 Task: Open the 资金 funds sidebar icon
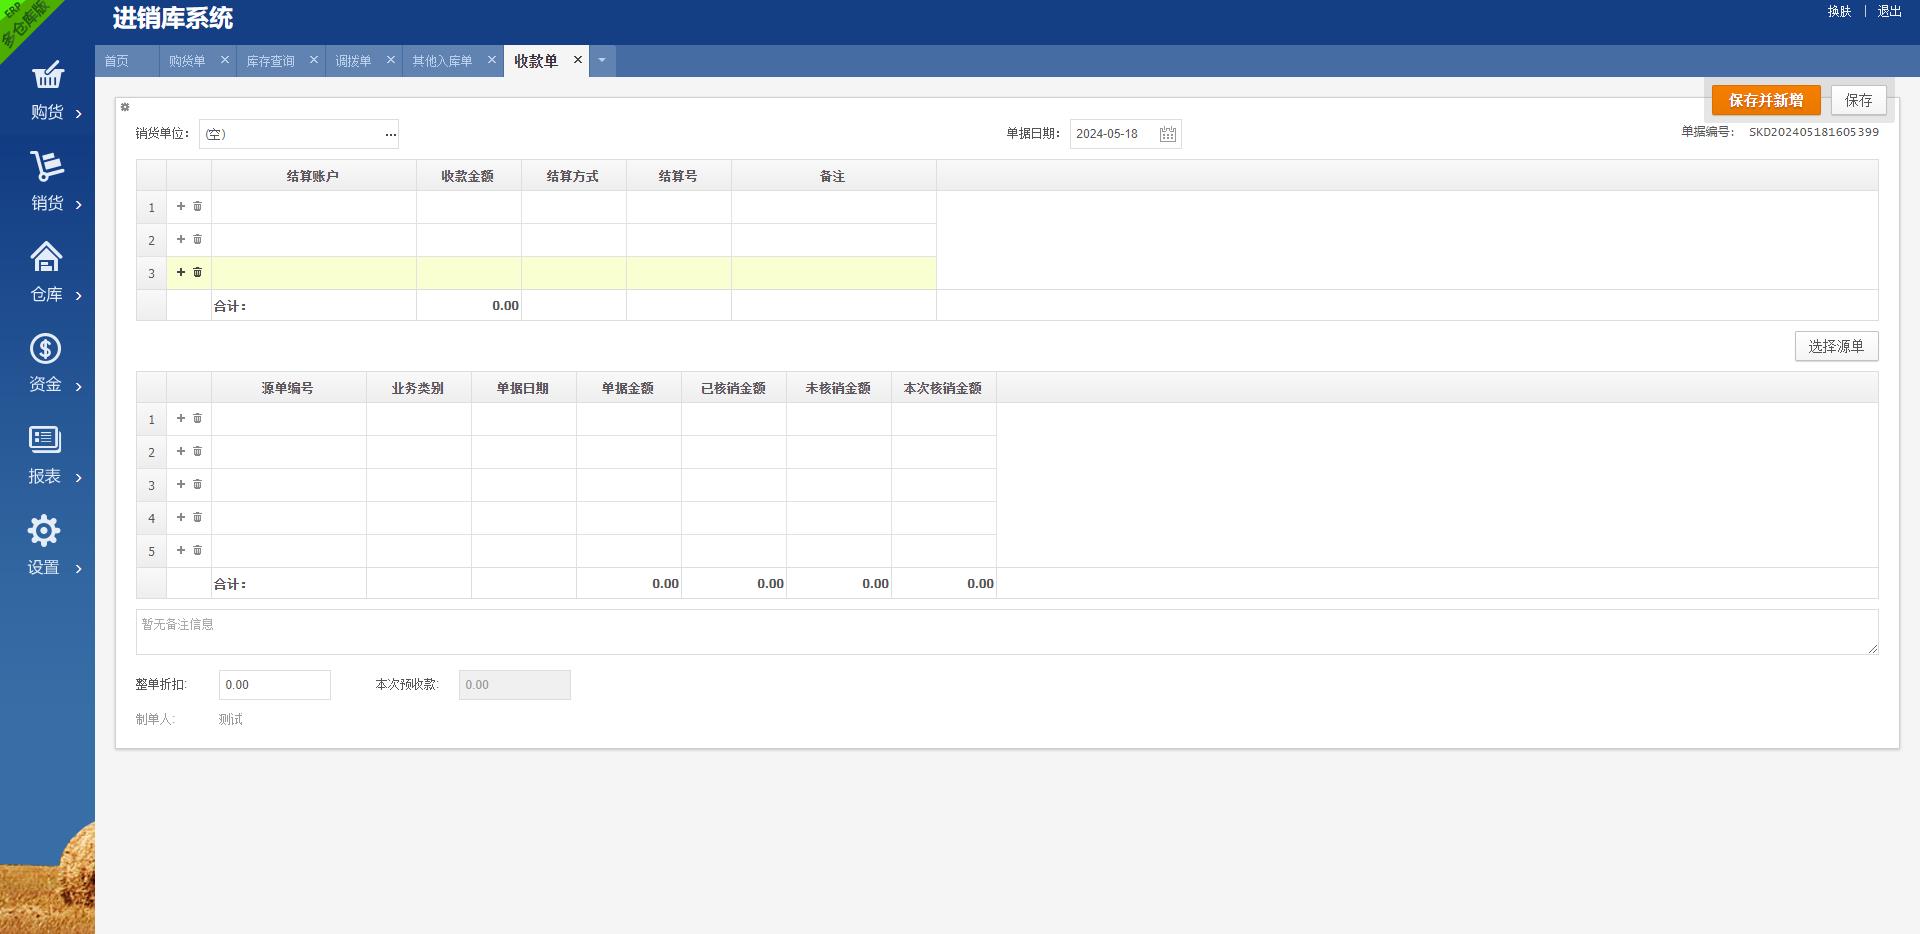pyautogui.click(x=45, y=348)
